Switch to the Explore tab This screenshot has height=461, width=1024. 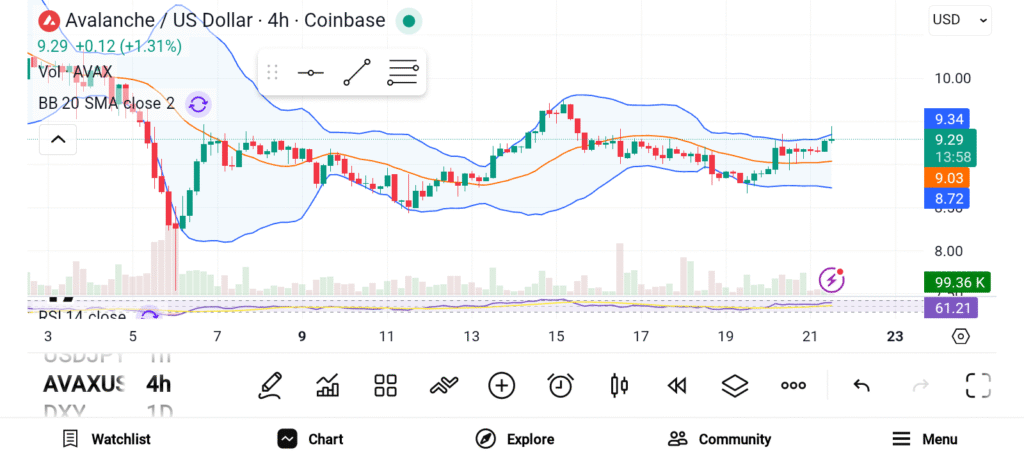[515, 439]
